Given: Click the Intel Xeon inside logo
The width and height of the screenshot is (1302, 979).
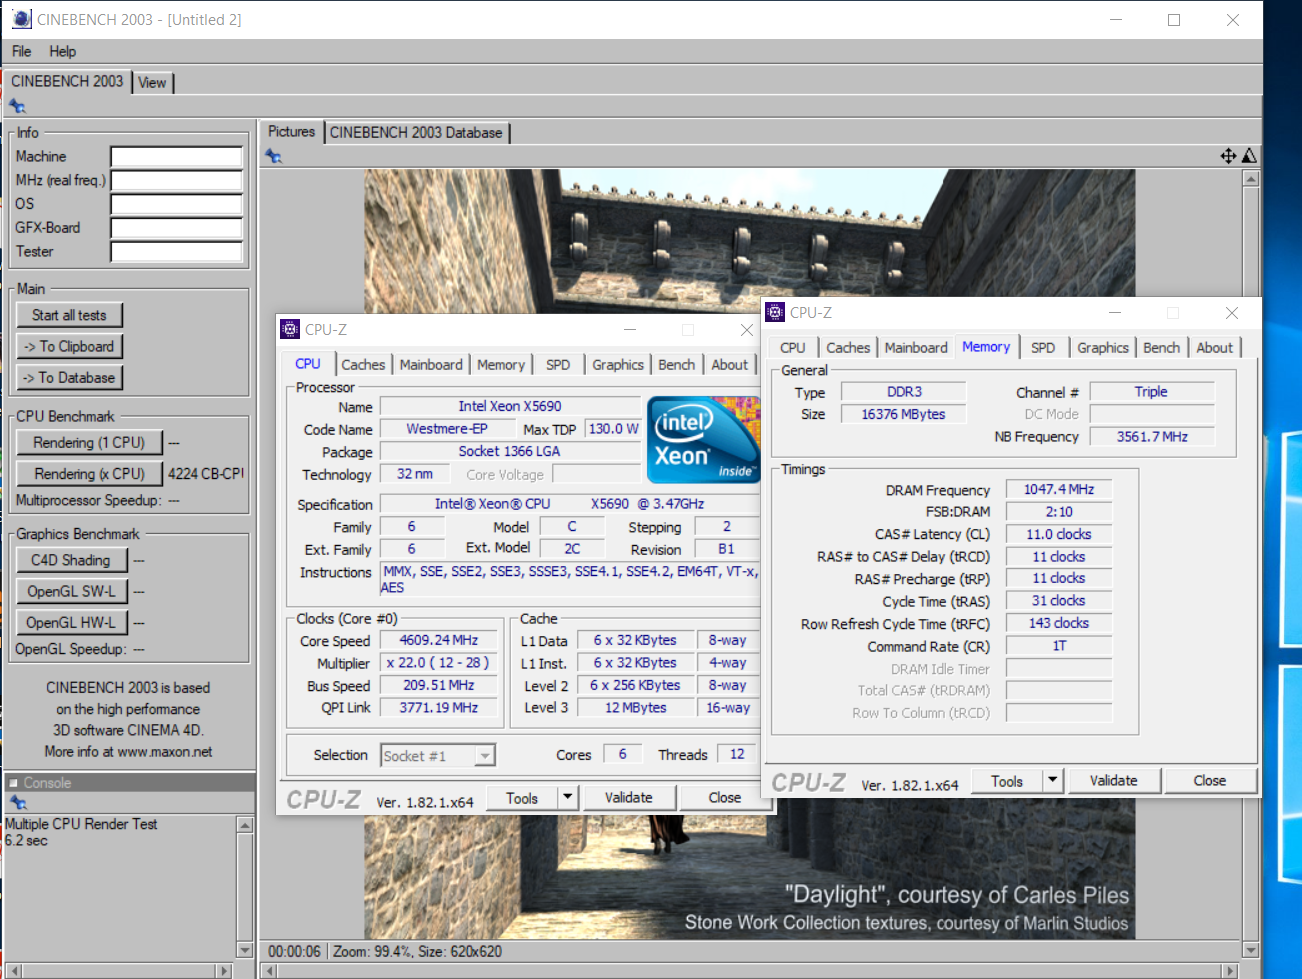Looking at the screenshot, I should coord(703,440).
